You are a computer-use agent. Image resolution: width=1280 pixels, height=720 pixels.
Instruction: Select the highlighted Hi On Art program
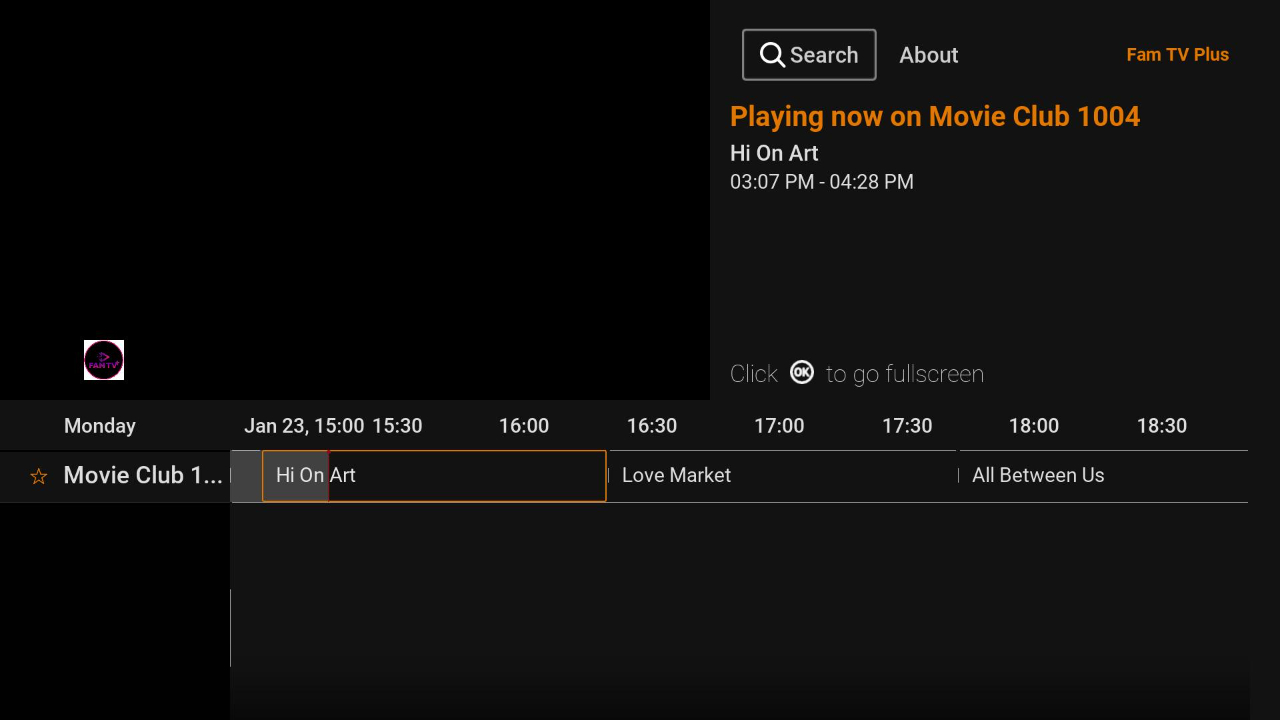pyautogui.click(x=433, y=475)
